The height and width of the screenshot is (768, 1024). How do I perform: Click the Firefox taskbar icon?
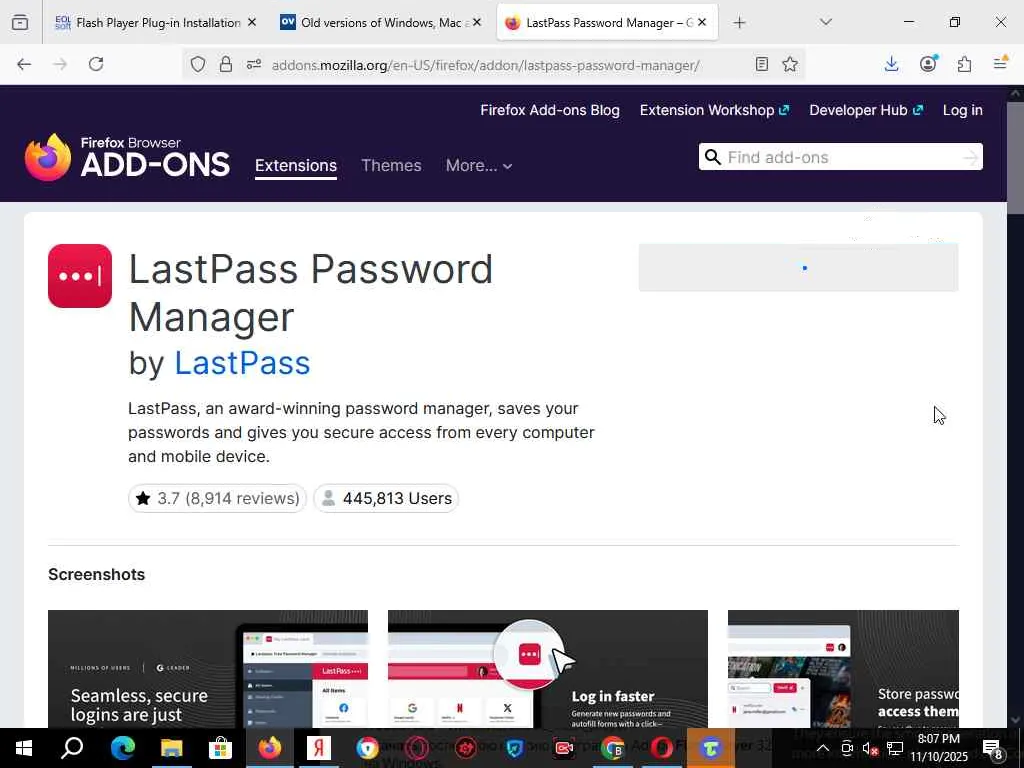pos(269,748)
